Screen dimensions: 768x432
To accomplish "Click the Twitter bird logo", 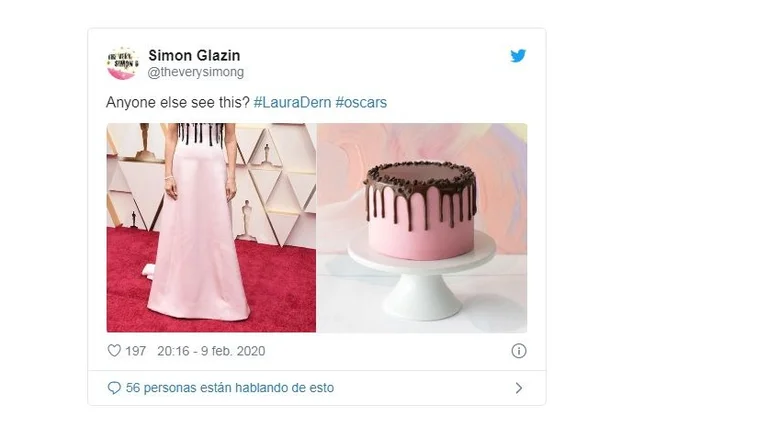I will pyautogui.click(x=518, y=56).
